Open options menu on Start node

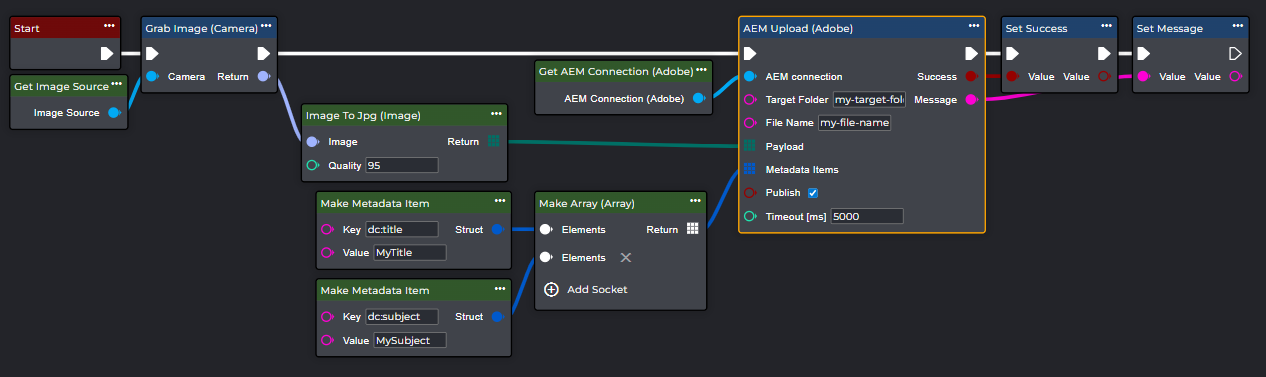click(108, 27)
